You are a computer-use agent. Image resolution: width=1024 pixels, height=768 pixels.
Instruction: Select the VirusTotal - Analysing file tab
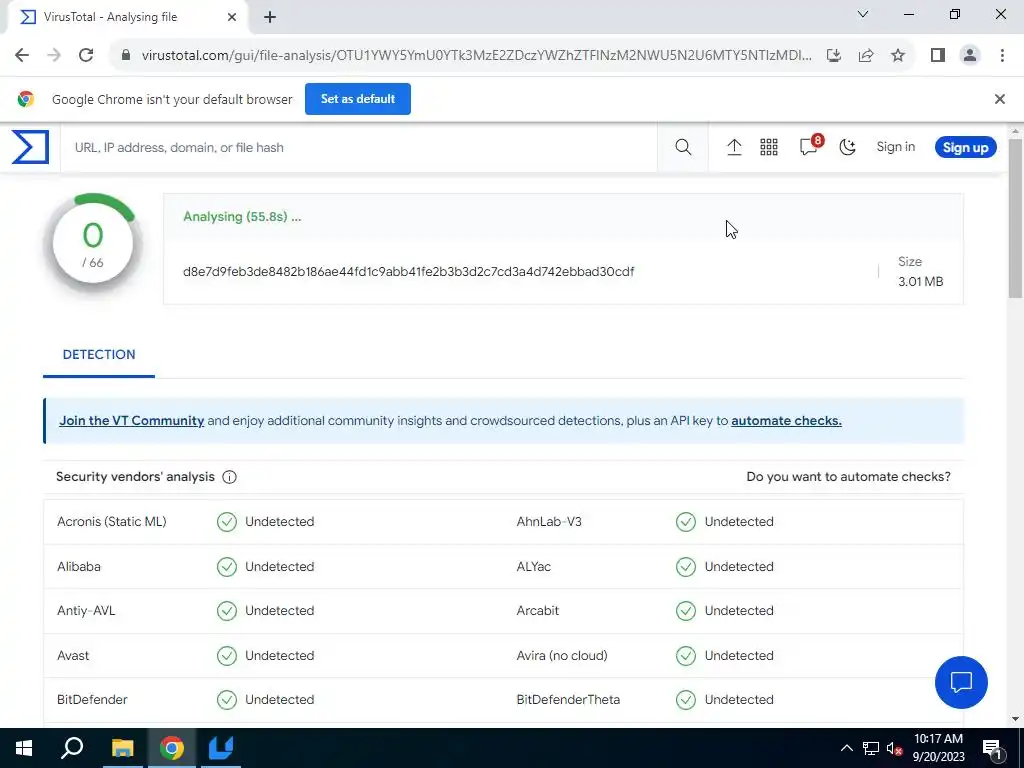[x=128, y=17]
